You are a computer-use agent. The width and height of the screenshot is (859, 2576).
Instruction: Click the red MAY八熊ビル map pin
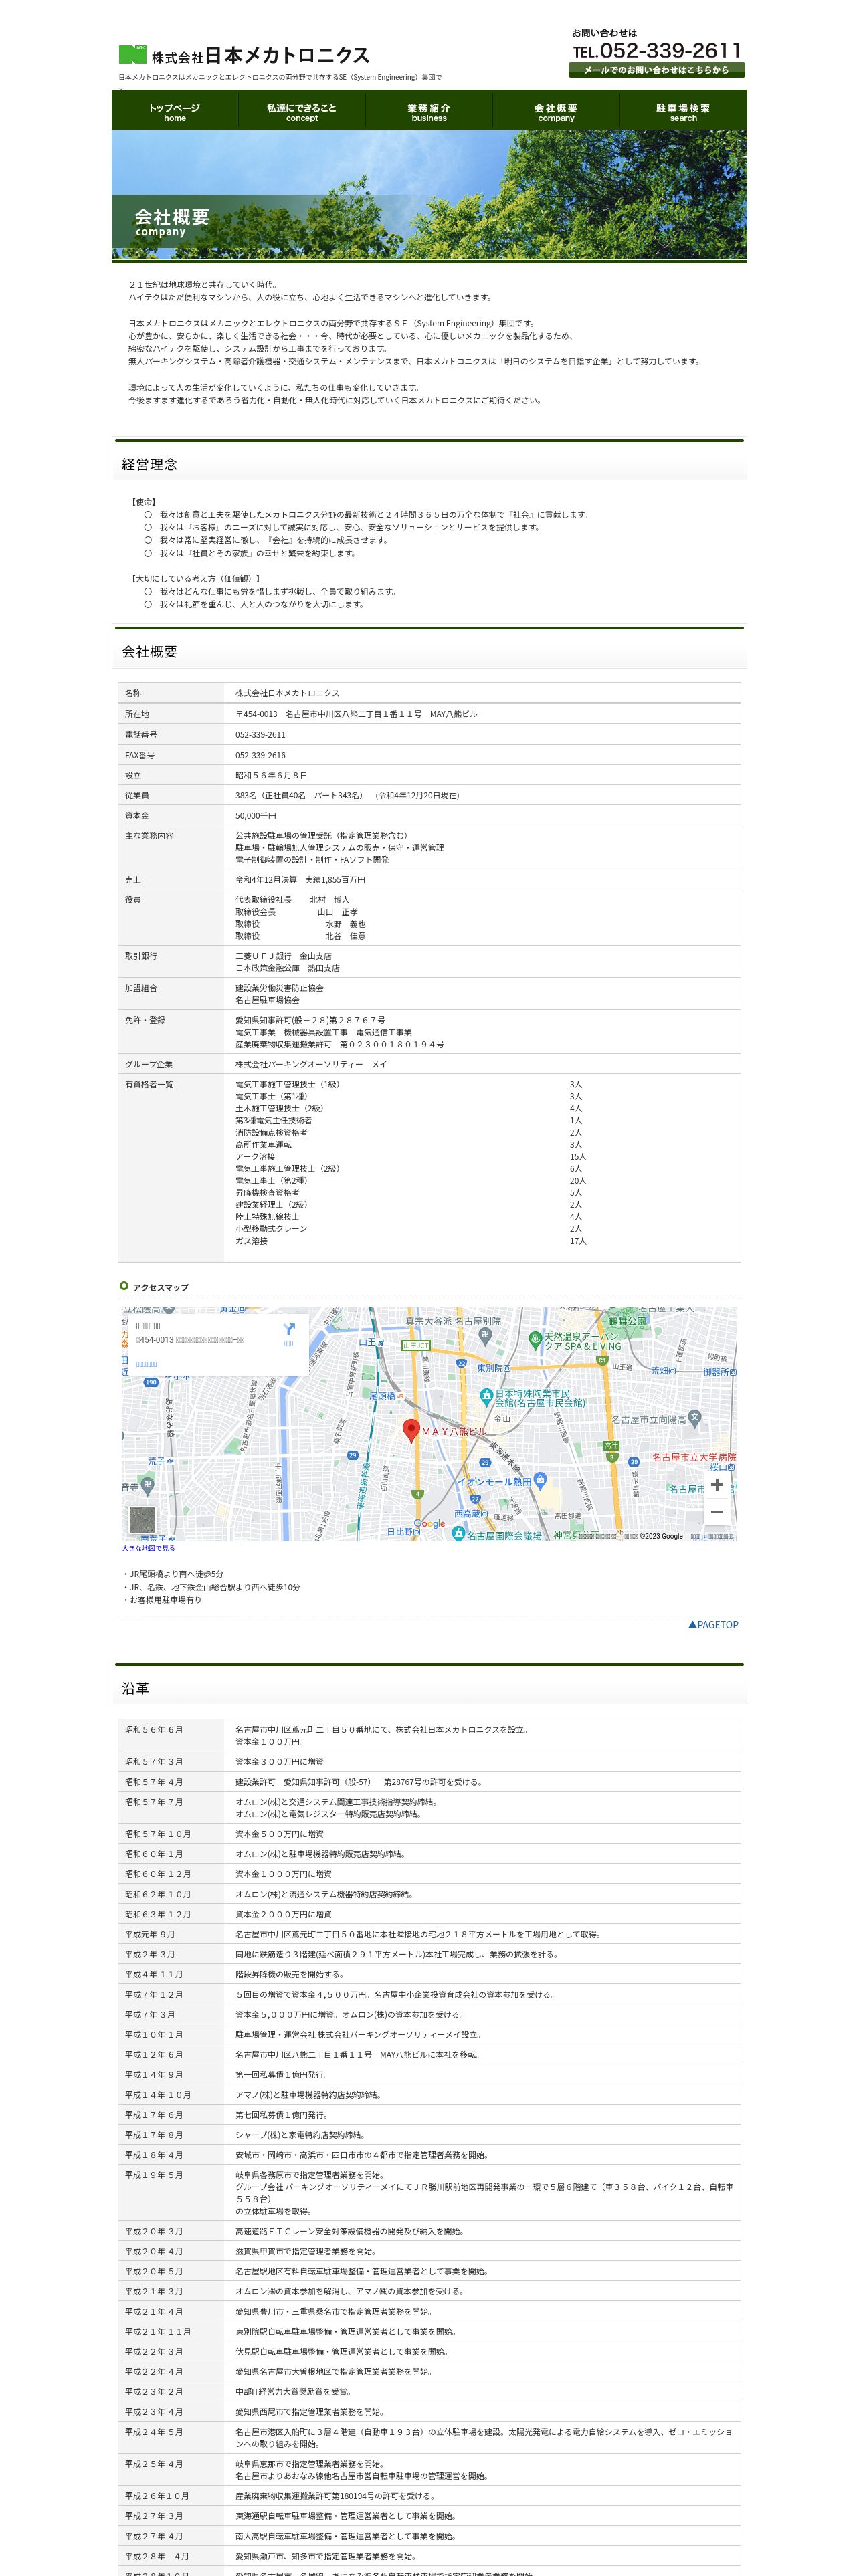point(410,1430)
